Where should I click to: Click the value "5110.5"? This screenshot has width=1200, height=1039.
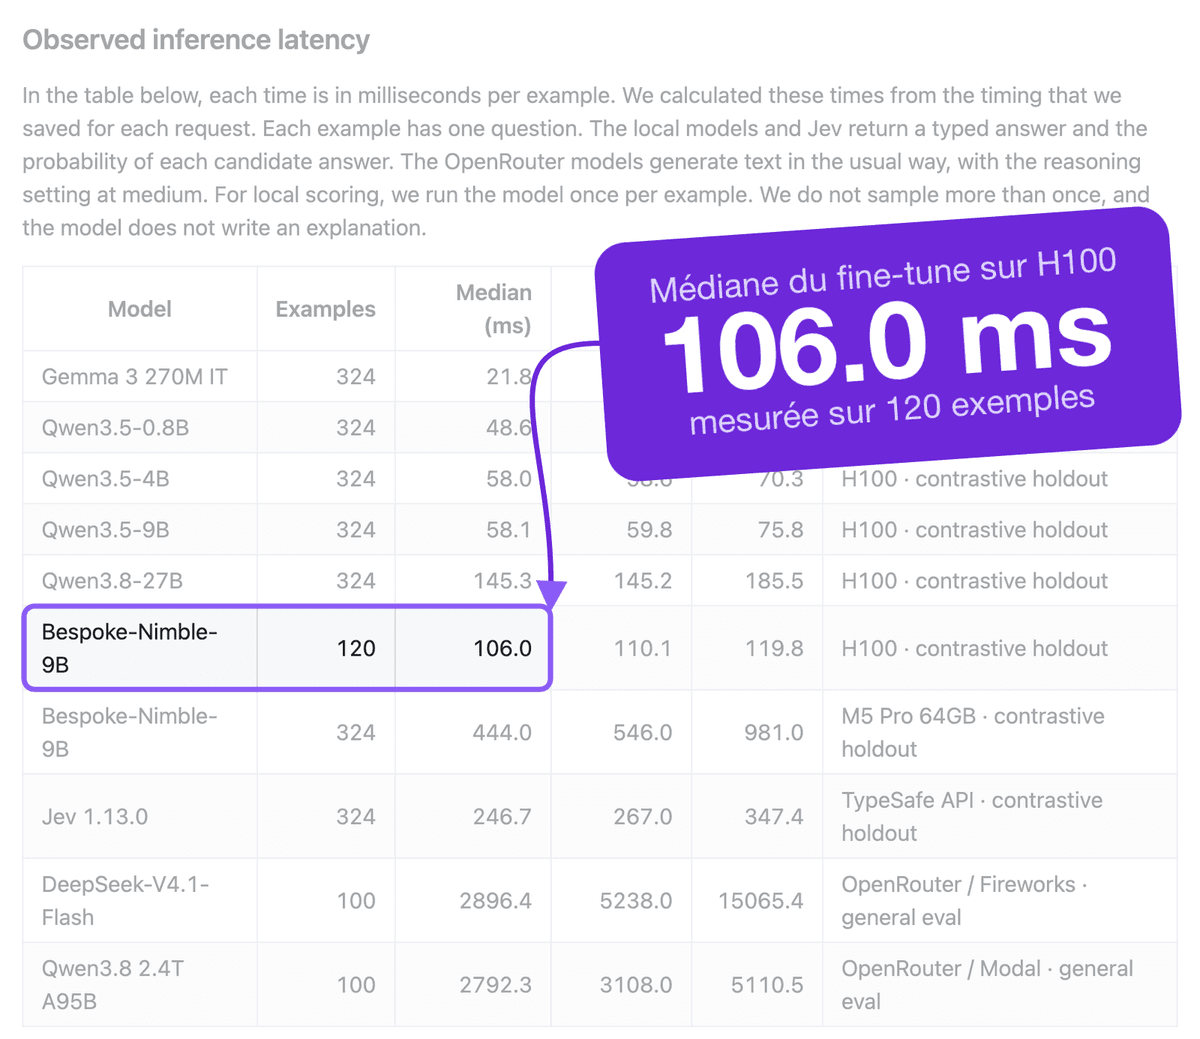pyautogui.click(x=768, y=984)
